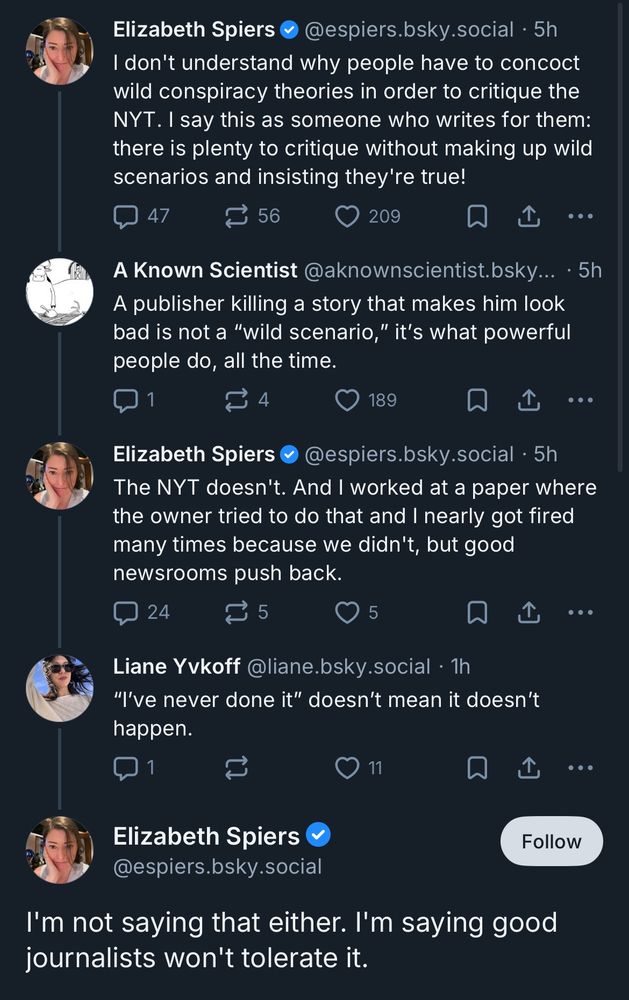
Task: Follow Elizabeth Spiers
Action: pyautogui.click(x=551, y=841)
